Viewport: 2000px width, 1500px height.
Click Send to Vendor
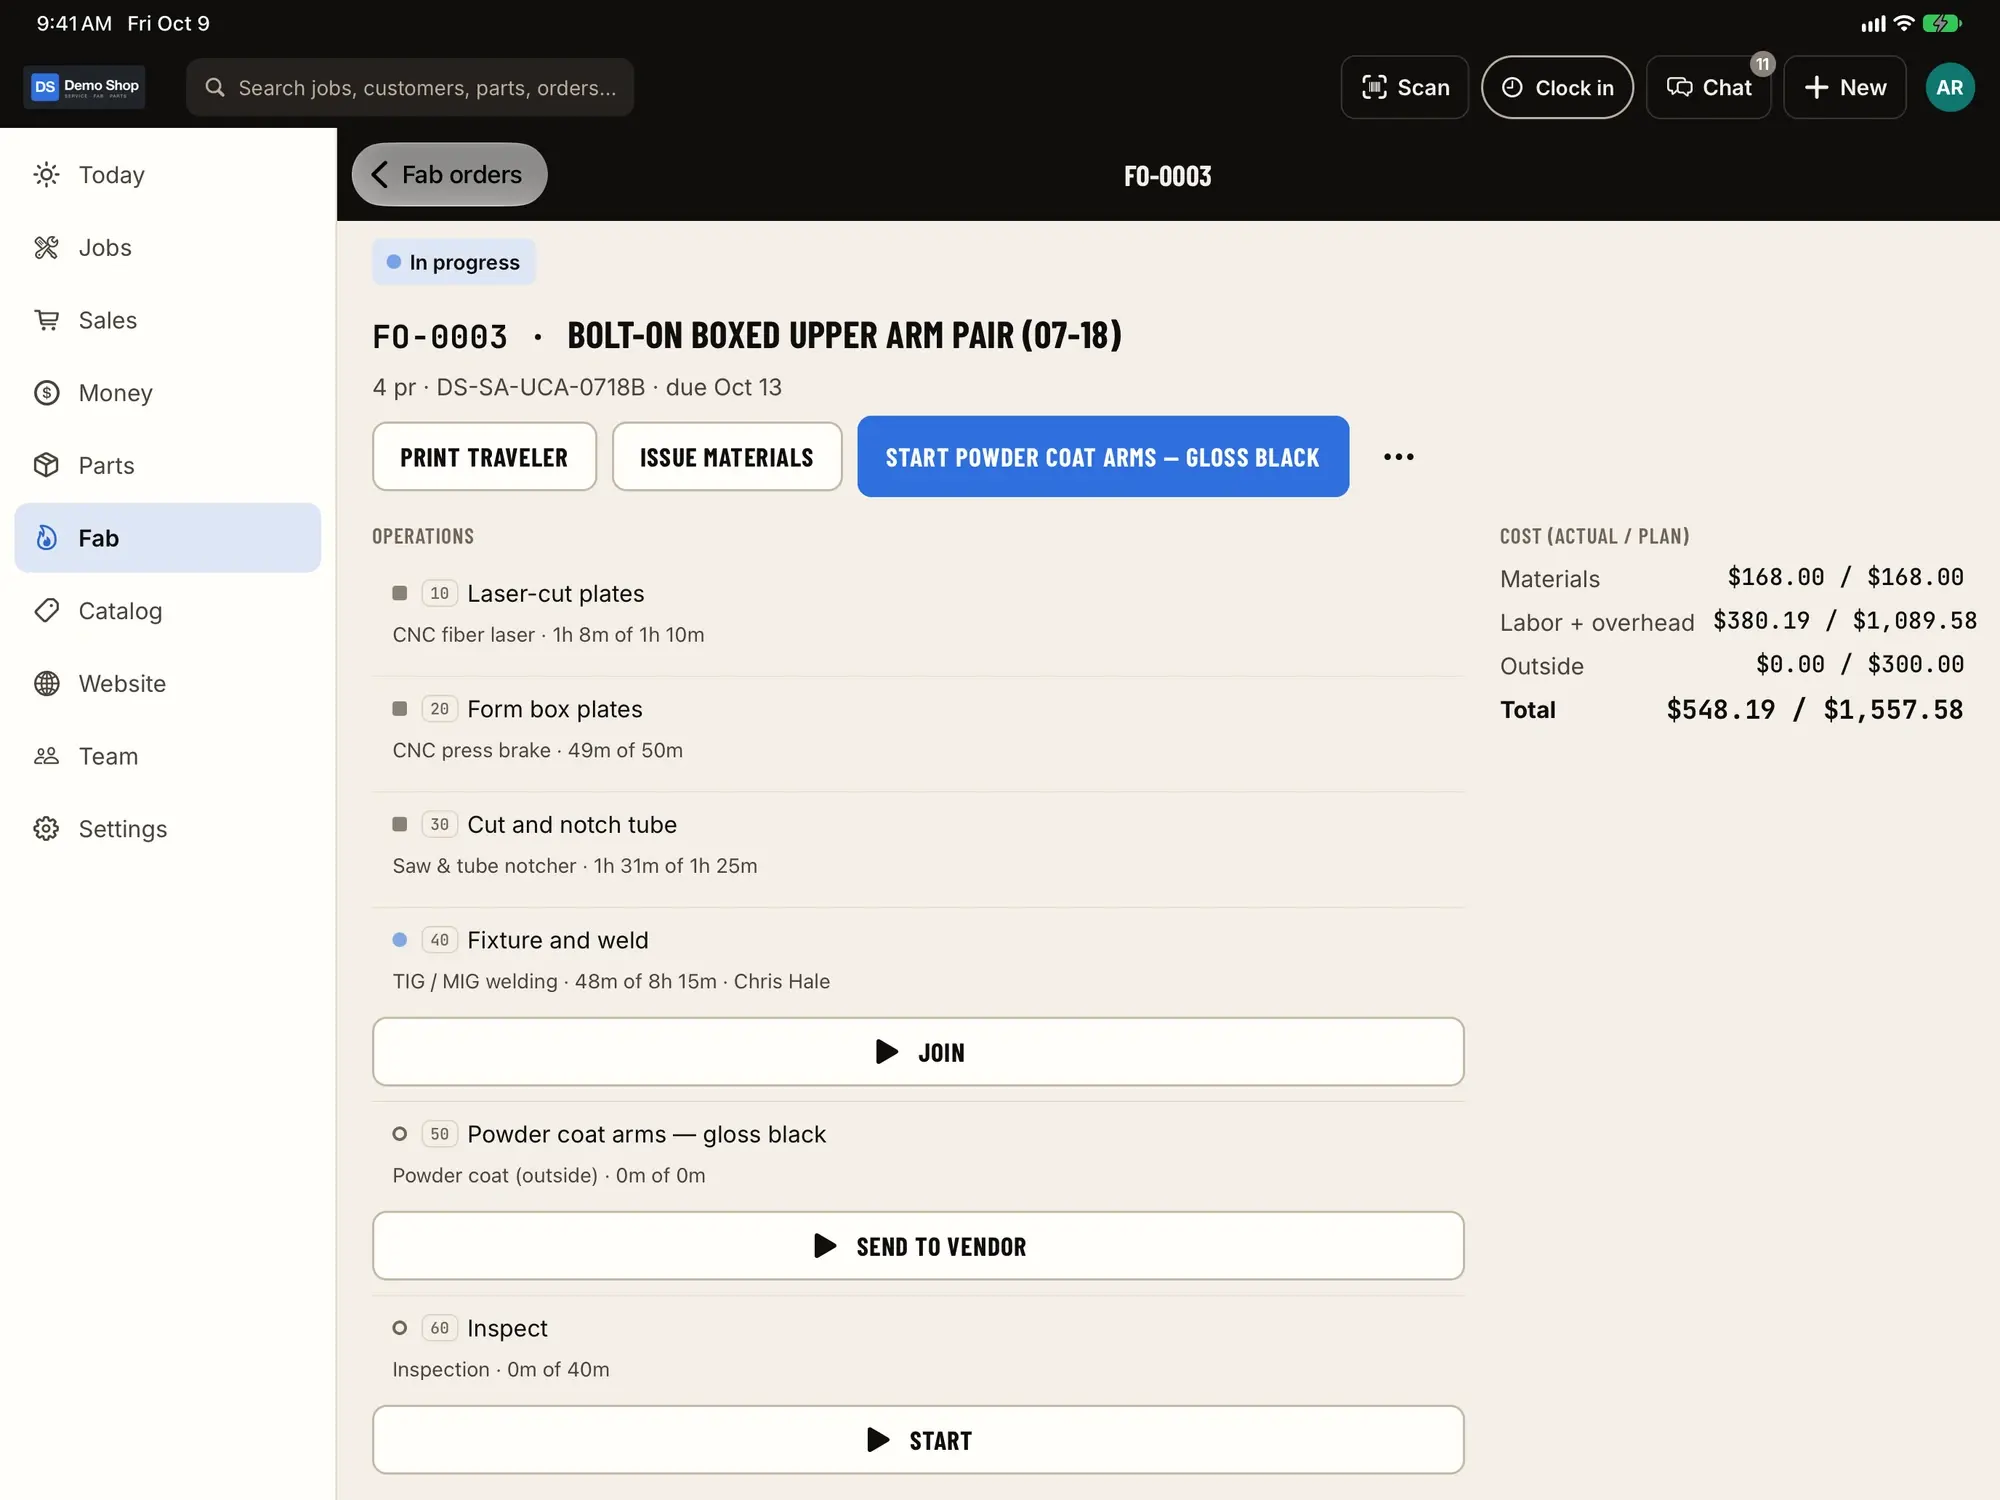(x=918, y=1246)
